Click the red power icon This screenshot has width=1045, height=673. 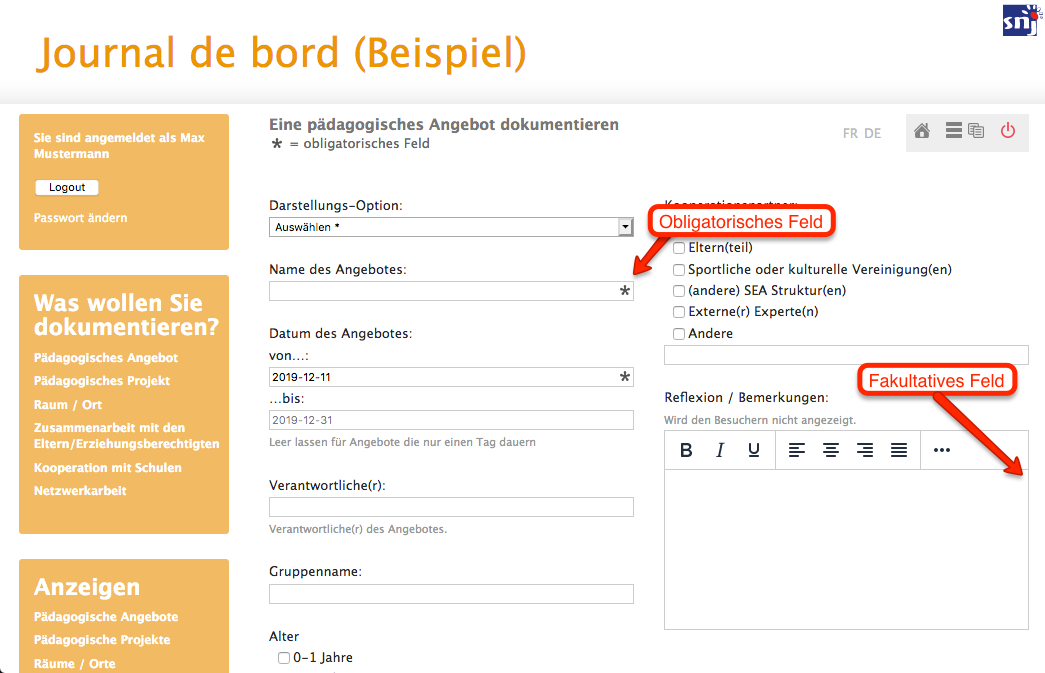(1008, 131)
